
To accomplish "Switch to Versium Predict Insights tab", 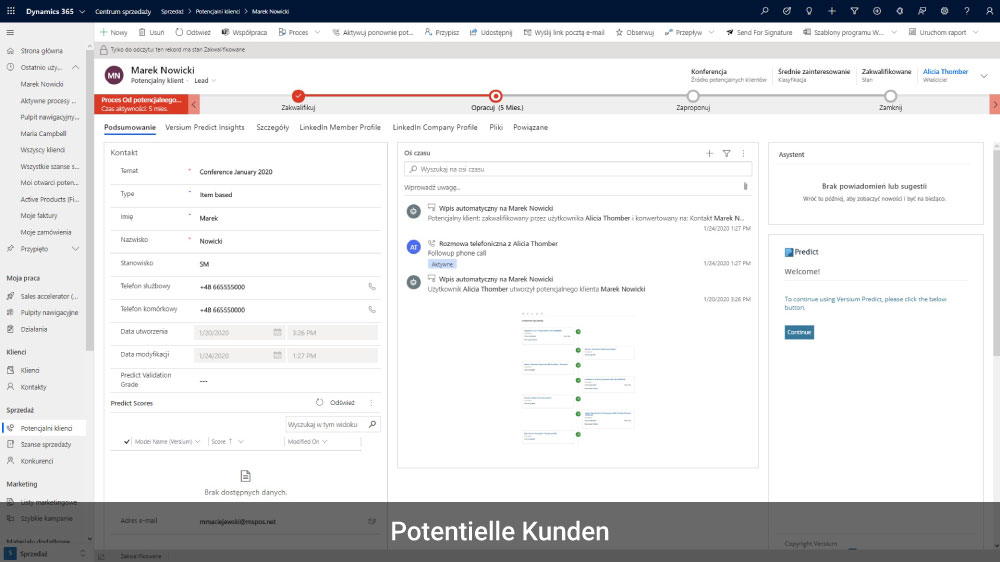I will tap(205, 128).
